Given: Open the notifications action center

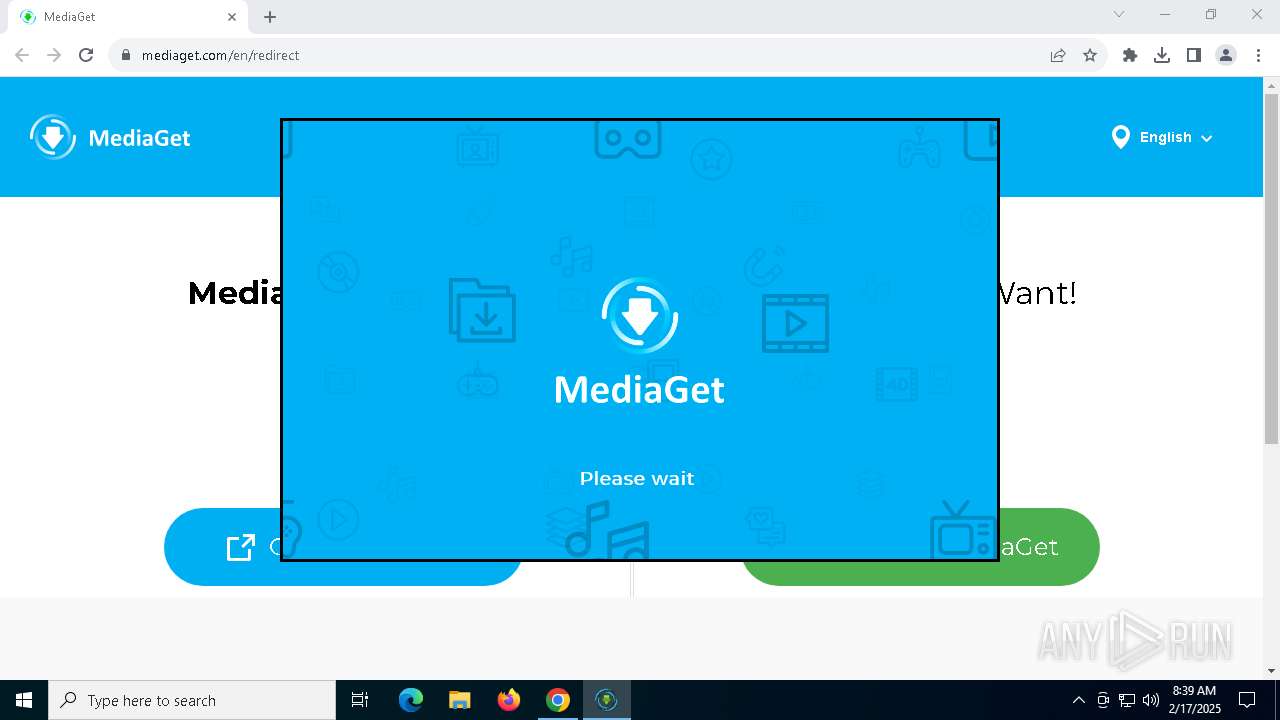Looking at the screenshot, I should point(1247,700).
